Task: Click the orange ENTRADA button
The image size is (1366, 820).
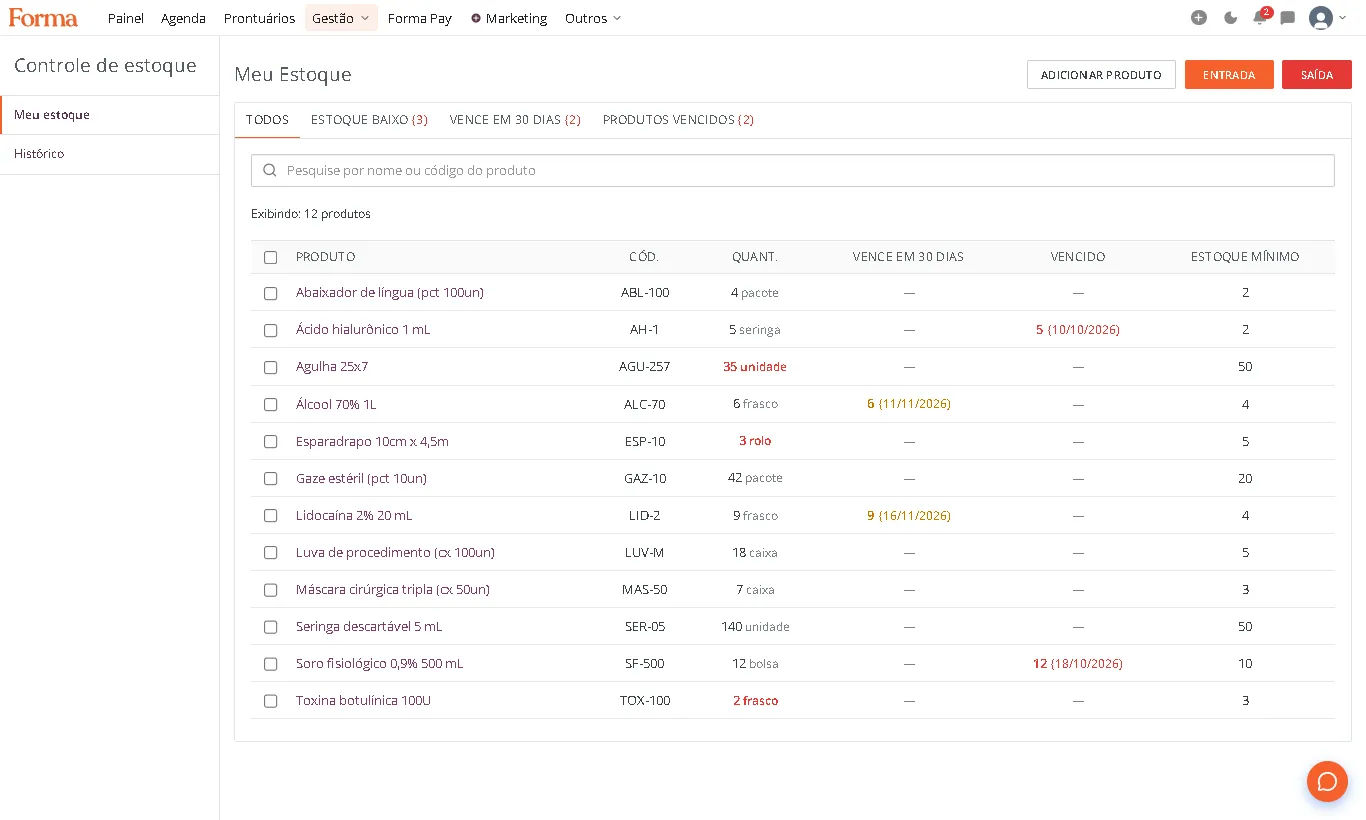Action: coord(1229,75)
